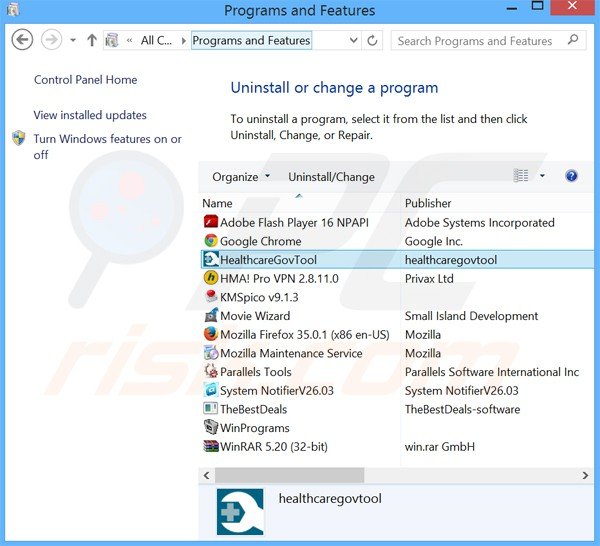This screenshot has height=546, width=600.
Task: Select the WinPrograms icon
Action: pos(211,427)
